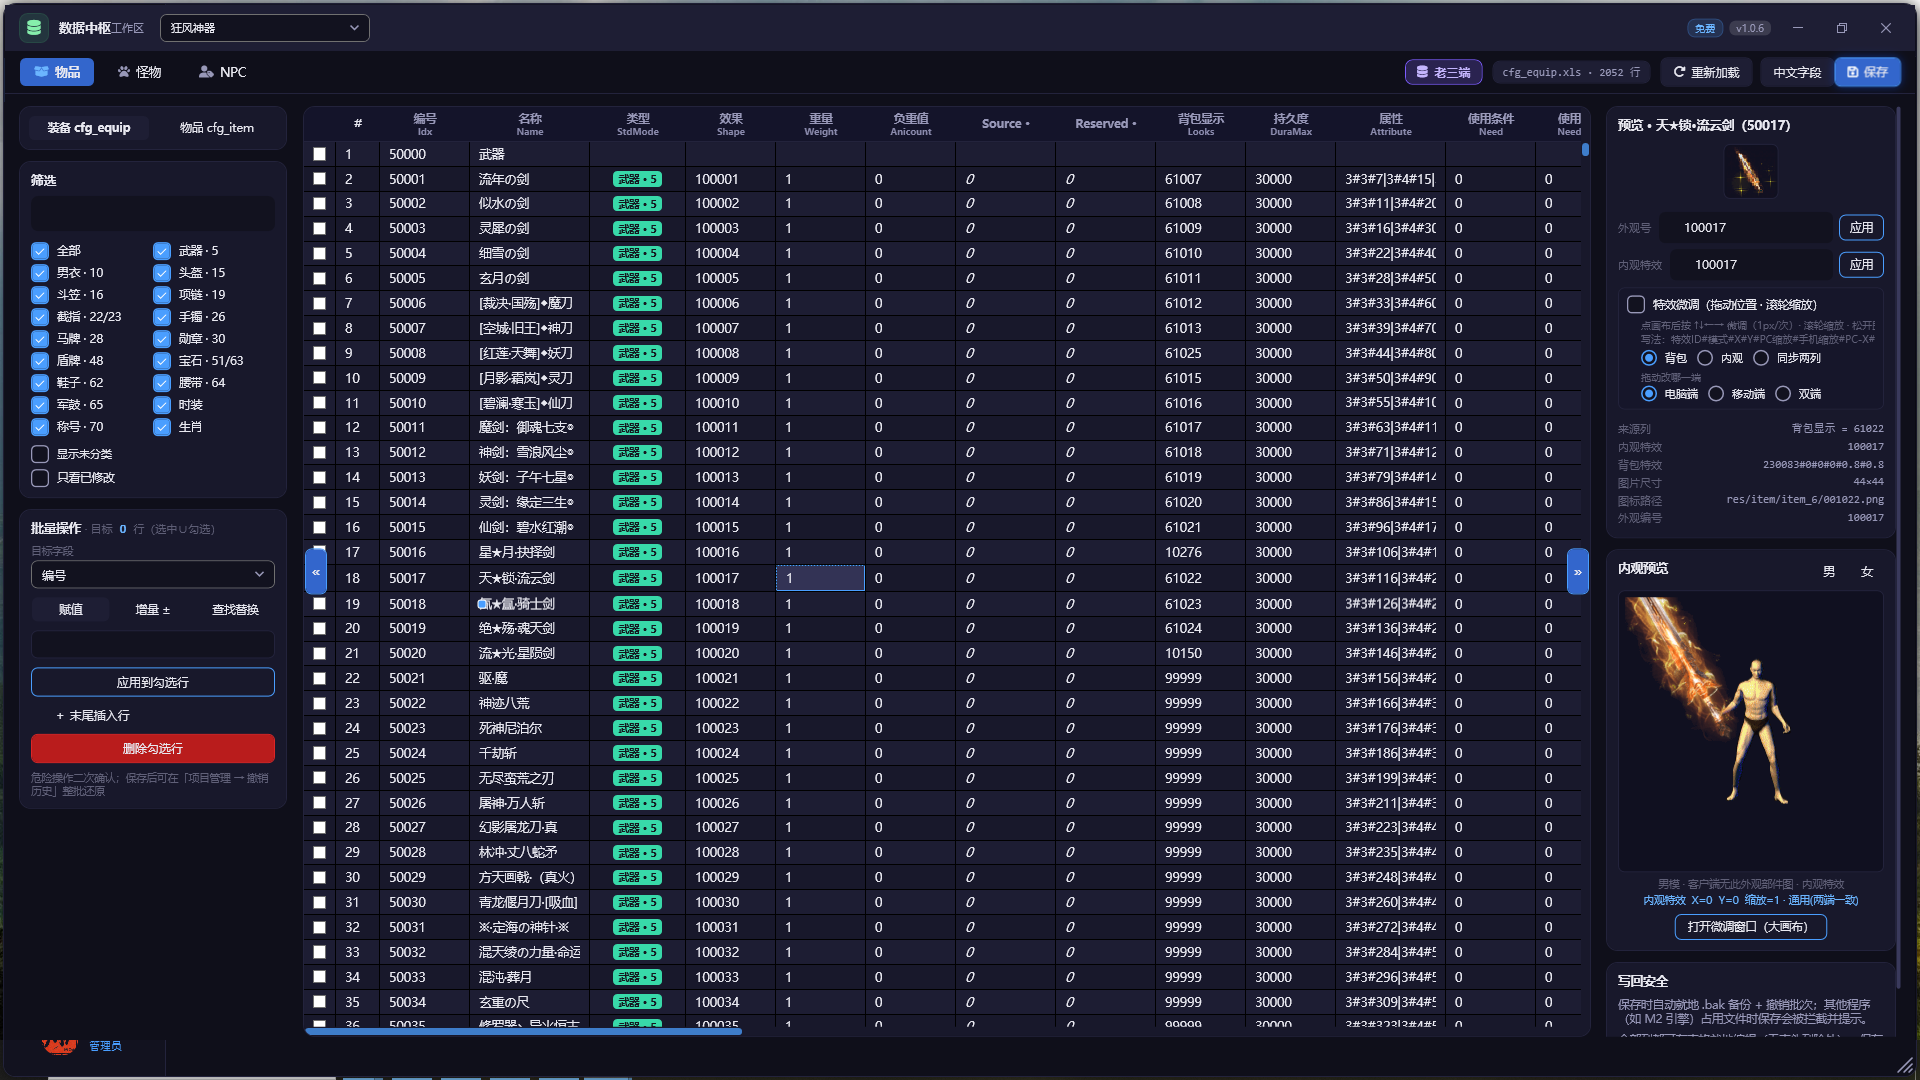
Task: Select the 移动端 radio button
Action: click(x=1716, y=394)
